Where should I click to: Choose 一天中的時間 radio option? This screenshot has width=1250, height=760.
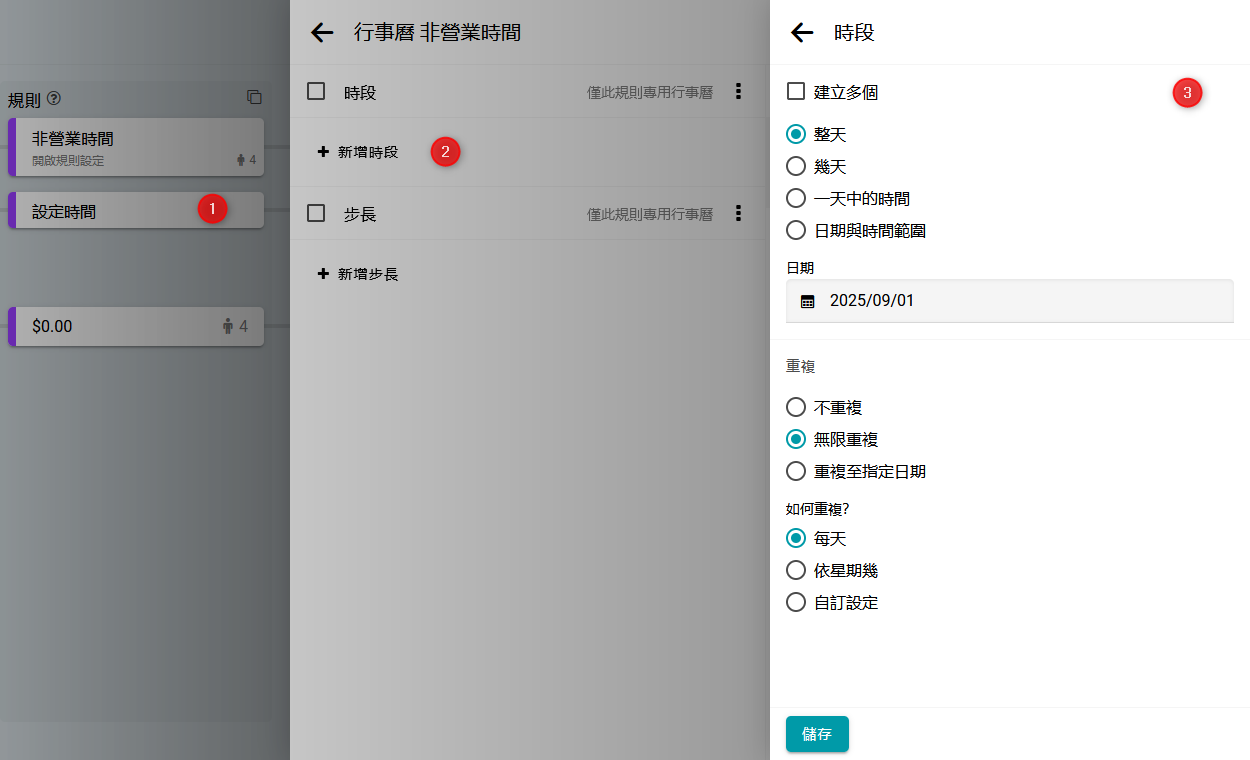[796, 198]
